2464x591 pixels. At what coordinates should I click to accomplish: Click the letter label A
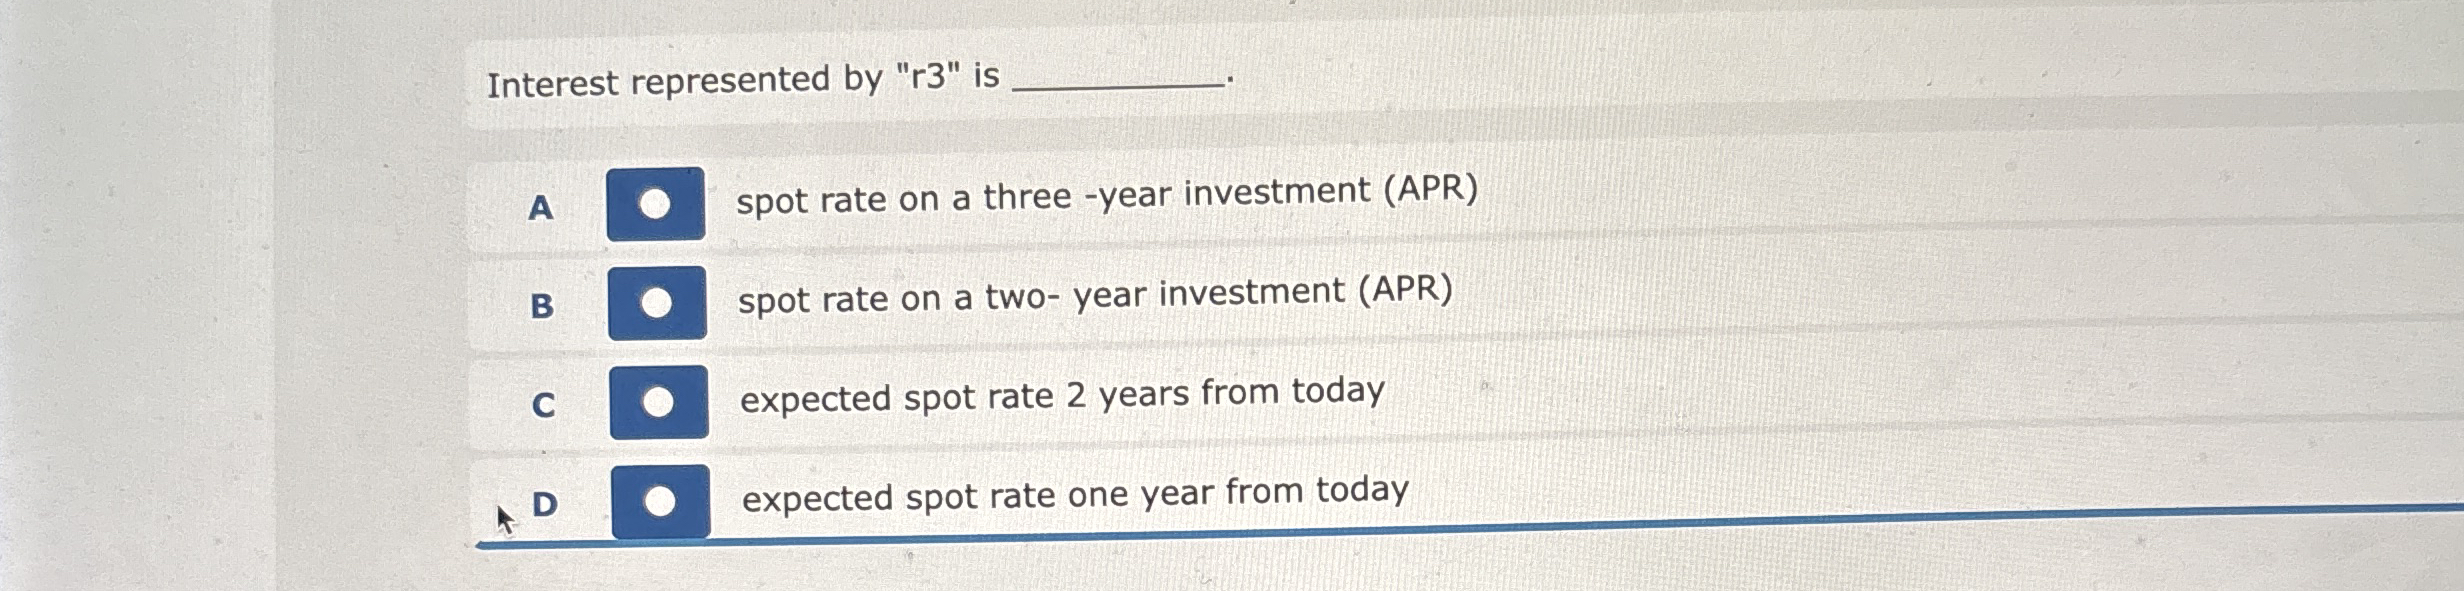pyautogui.click(x=541, y=207)
